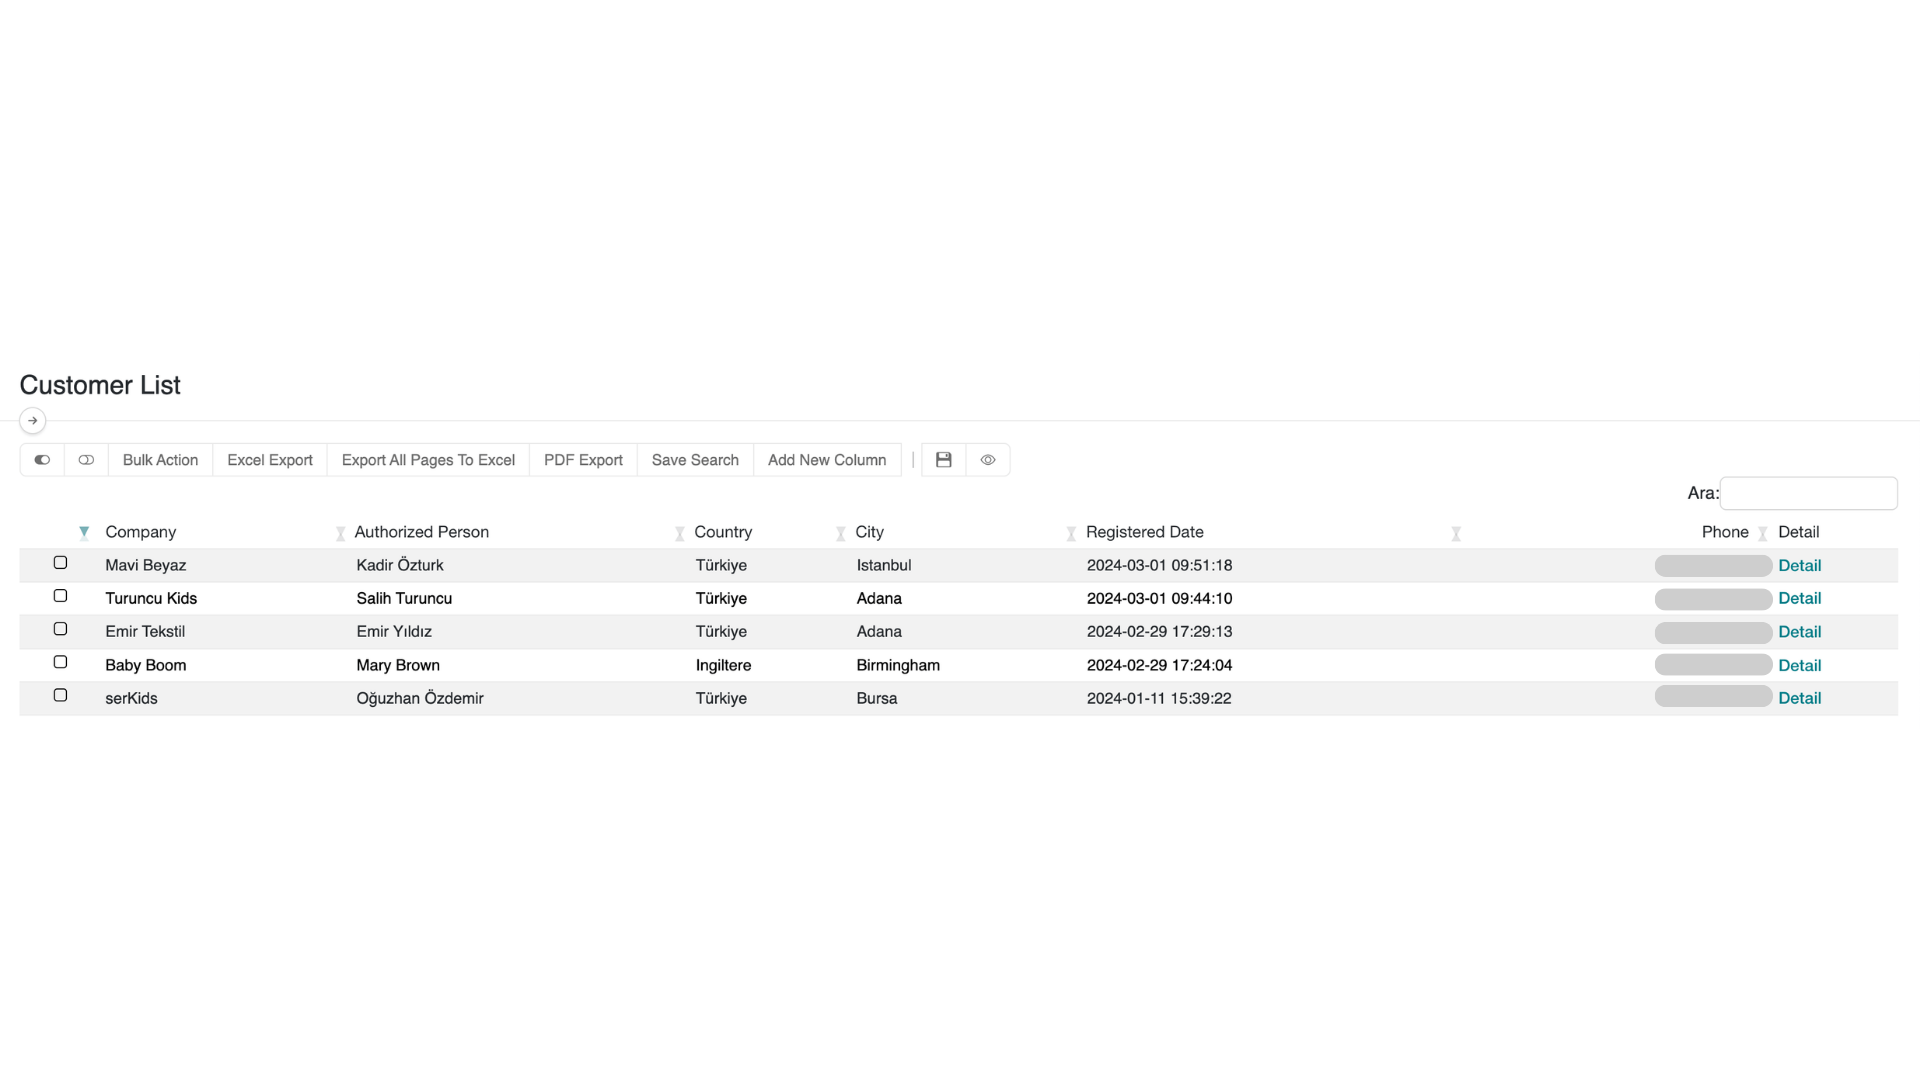
Task: Select Save Search in the toolbar
Action: click(694, 459)
